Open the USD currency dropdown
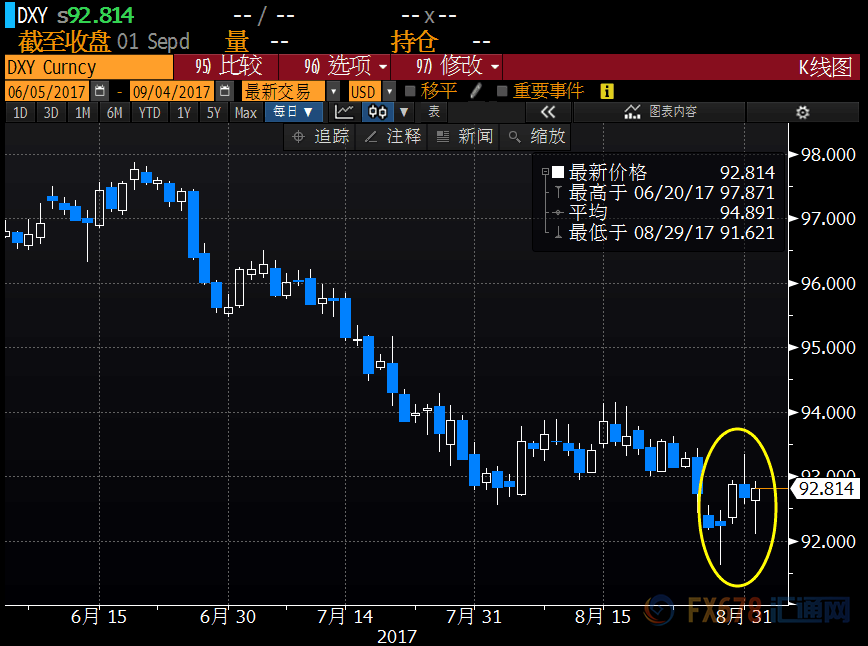Viewport: 868px width, 646px height. (x=370, y=91)
